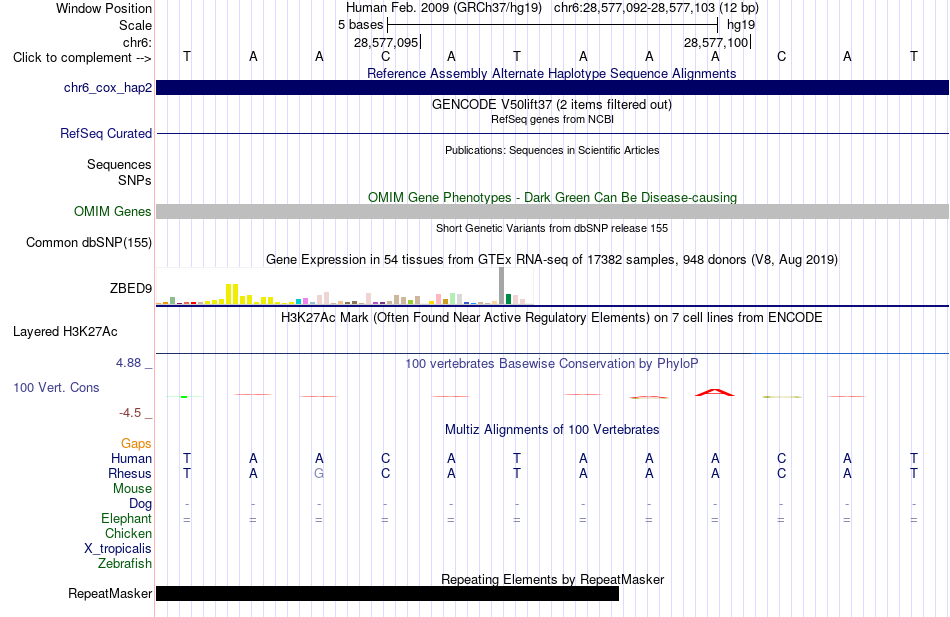Click the tall yellow bars in ZBED9 expression chart
The height and width of the screenshot is (617, 950).
coord(232,294)
